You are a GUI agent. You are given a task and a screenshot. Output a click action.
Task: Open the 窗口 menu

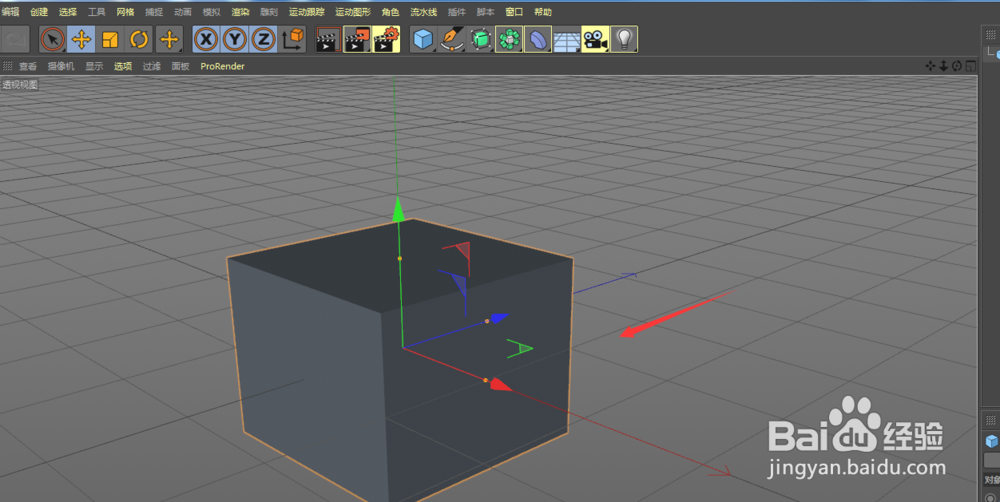pyautogui.click(x=514, y=12)
